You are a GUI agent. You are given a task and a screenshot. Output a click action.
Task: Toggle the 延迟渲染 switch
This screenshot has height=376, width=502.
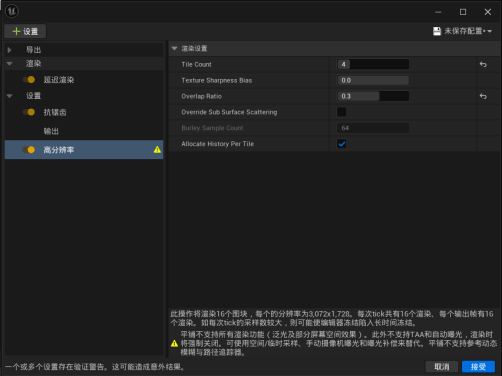[x=29, y=80]
